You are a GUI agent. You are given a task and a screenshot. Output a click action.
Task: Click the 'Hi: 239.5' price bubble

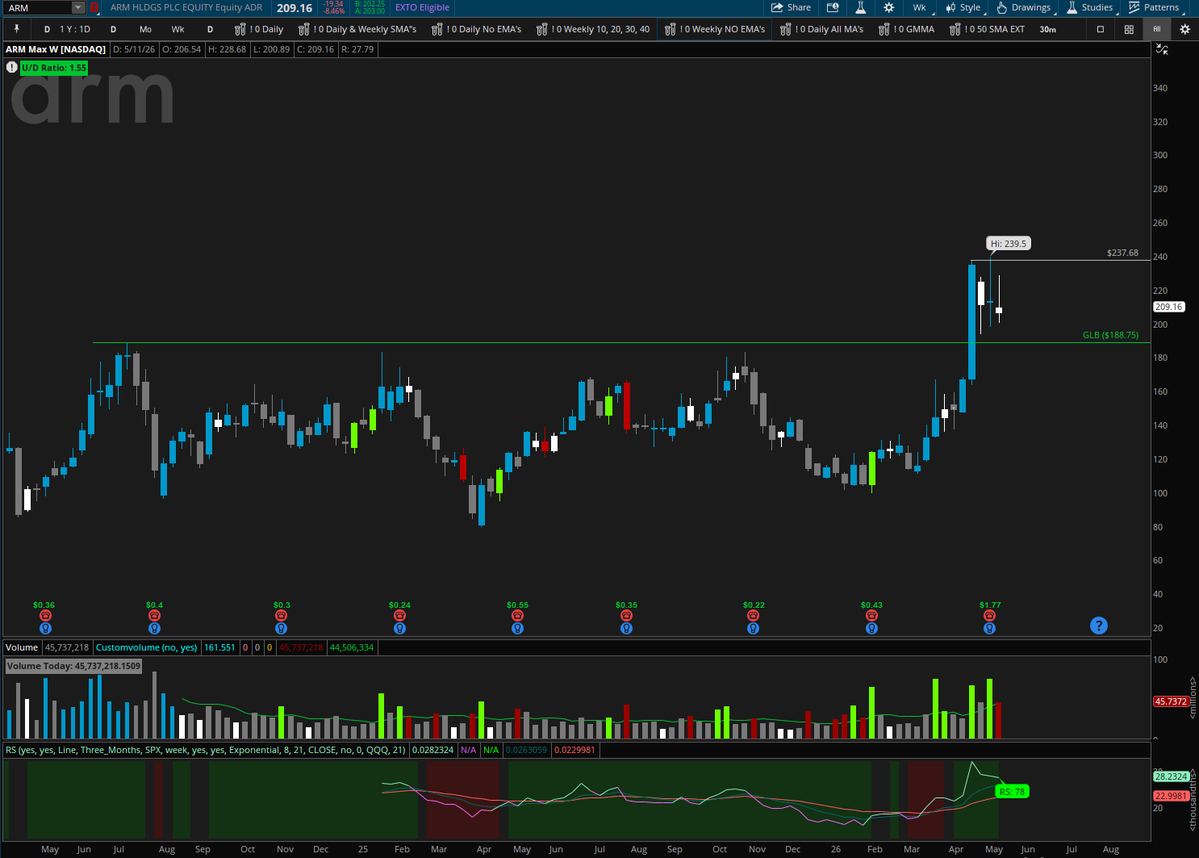1009,243
